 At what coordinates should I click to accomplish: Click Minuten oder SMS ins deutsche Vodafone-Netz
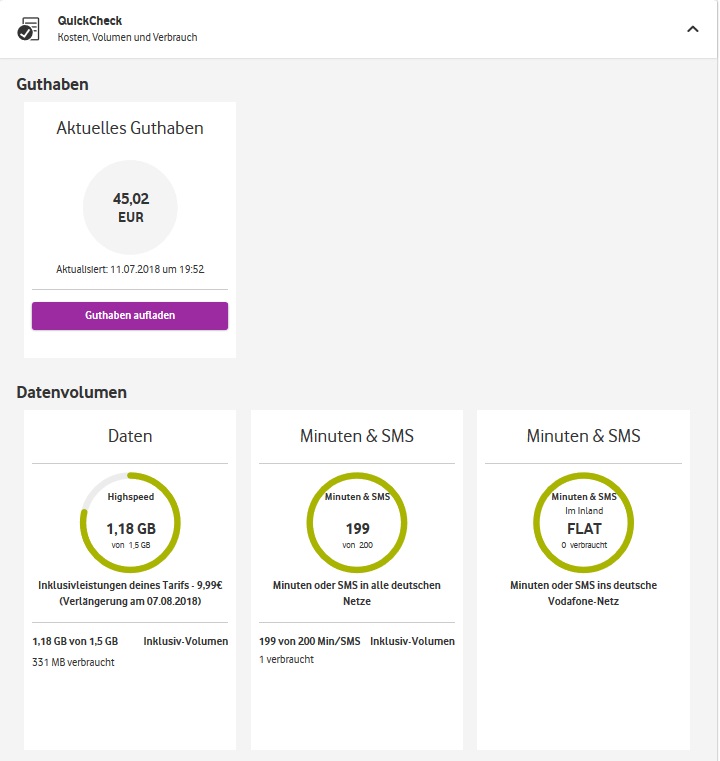pyautogui.click(x=584, y=592)
